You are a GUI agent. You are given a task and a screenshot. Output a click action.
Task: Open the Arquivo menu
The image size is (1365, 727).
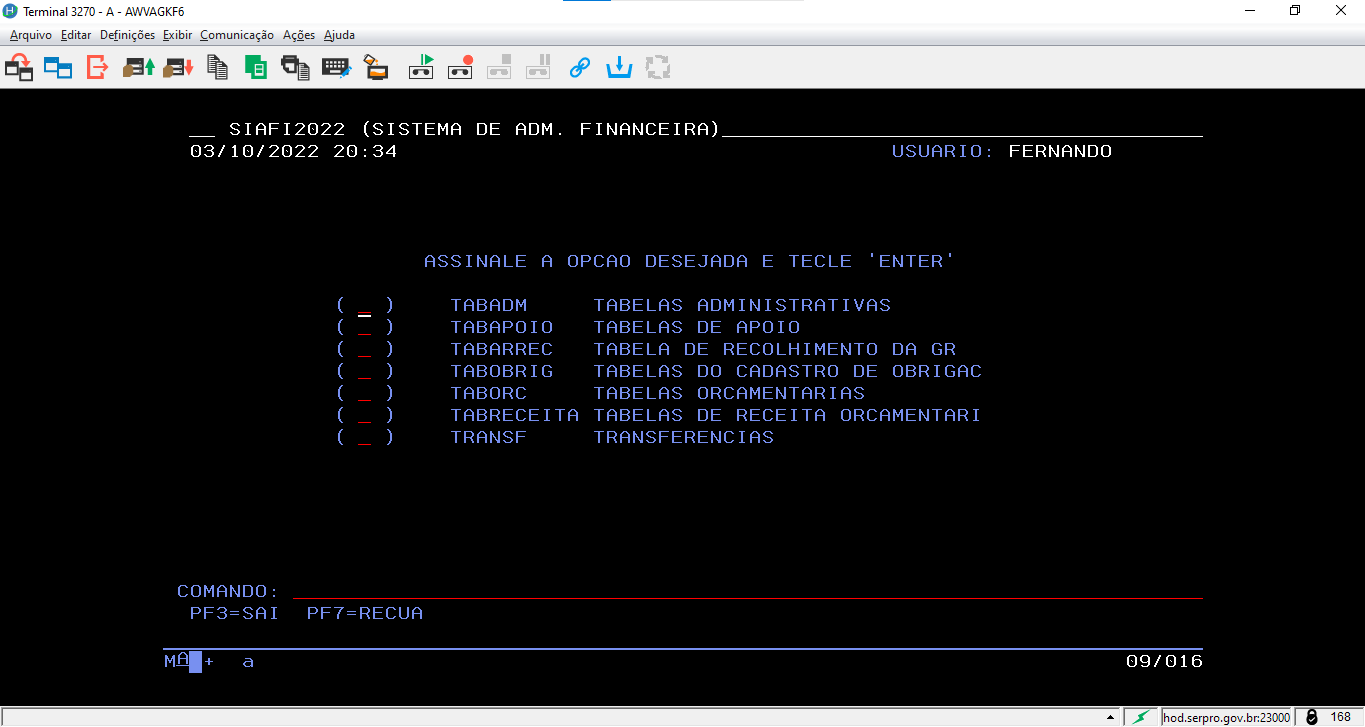tap(31, 35)
